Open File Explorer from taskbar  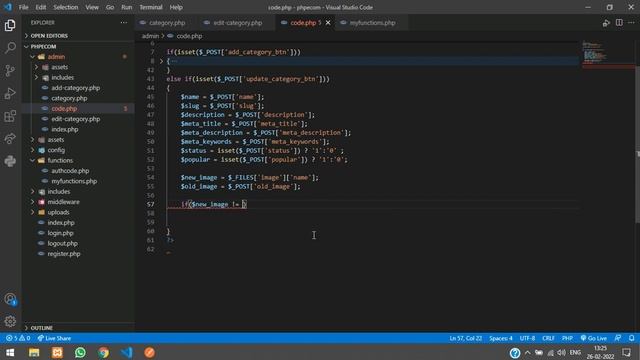tap(34, 352)
